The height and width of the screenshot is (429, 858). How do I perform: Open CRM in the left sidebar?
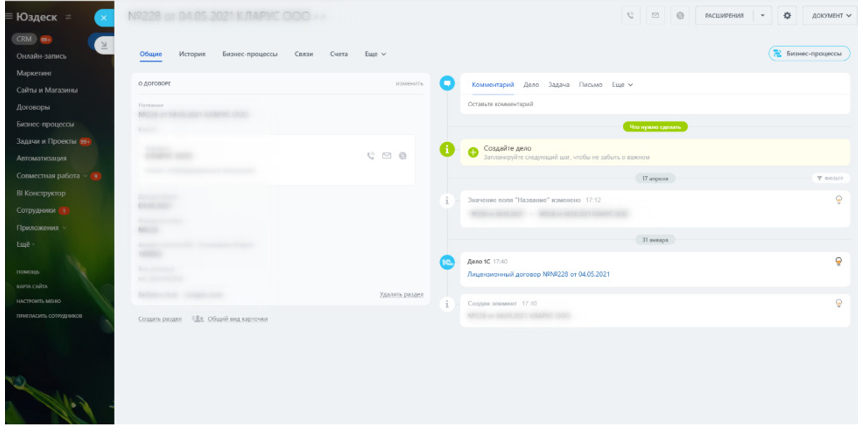(25, 39)
